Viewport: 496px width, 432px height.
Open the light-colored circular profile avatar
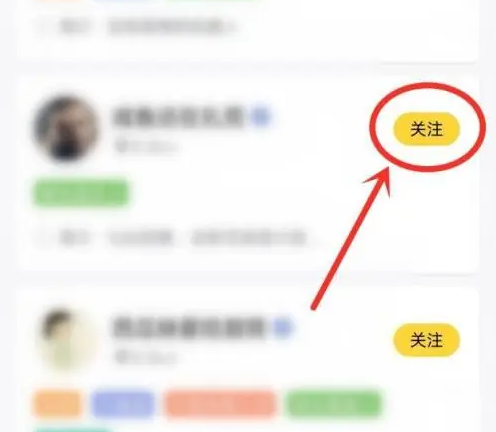[x=67, y=339]
